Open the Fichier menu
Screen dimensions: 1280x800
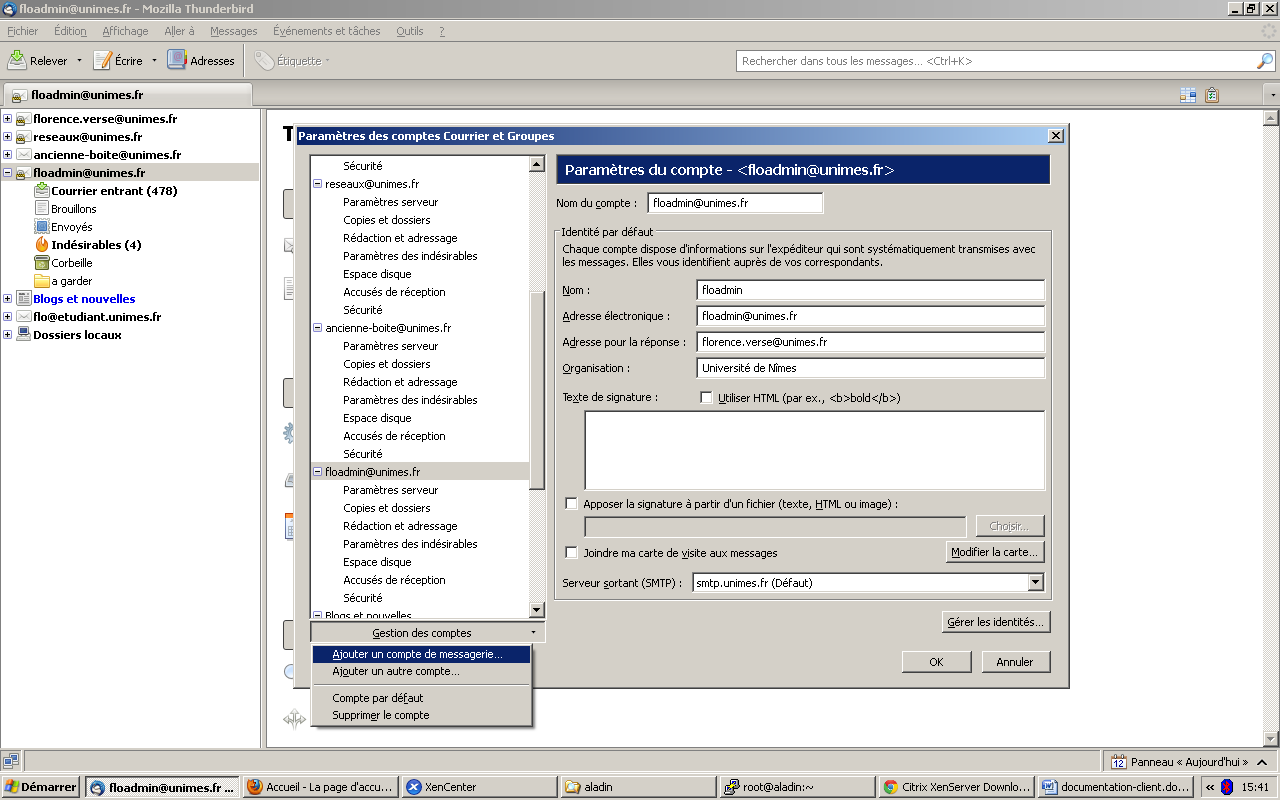(22, 31)
